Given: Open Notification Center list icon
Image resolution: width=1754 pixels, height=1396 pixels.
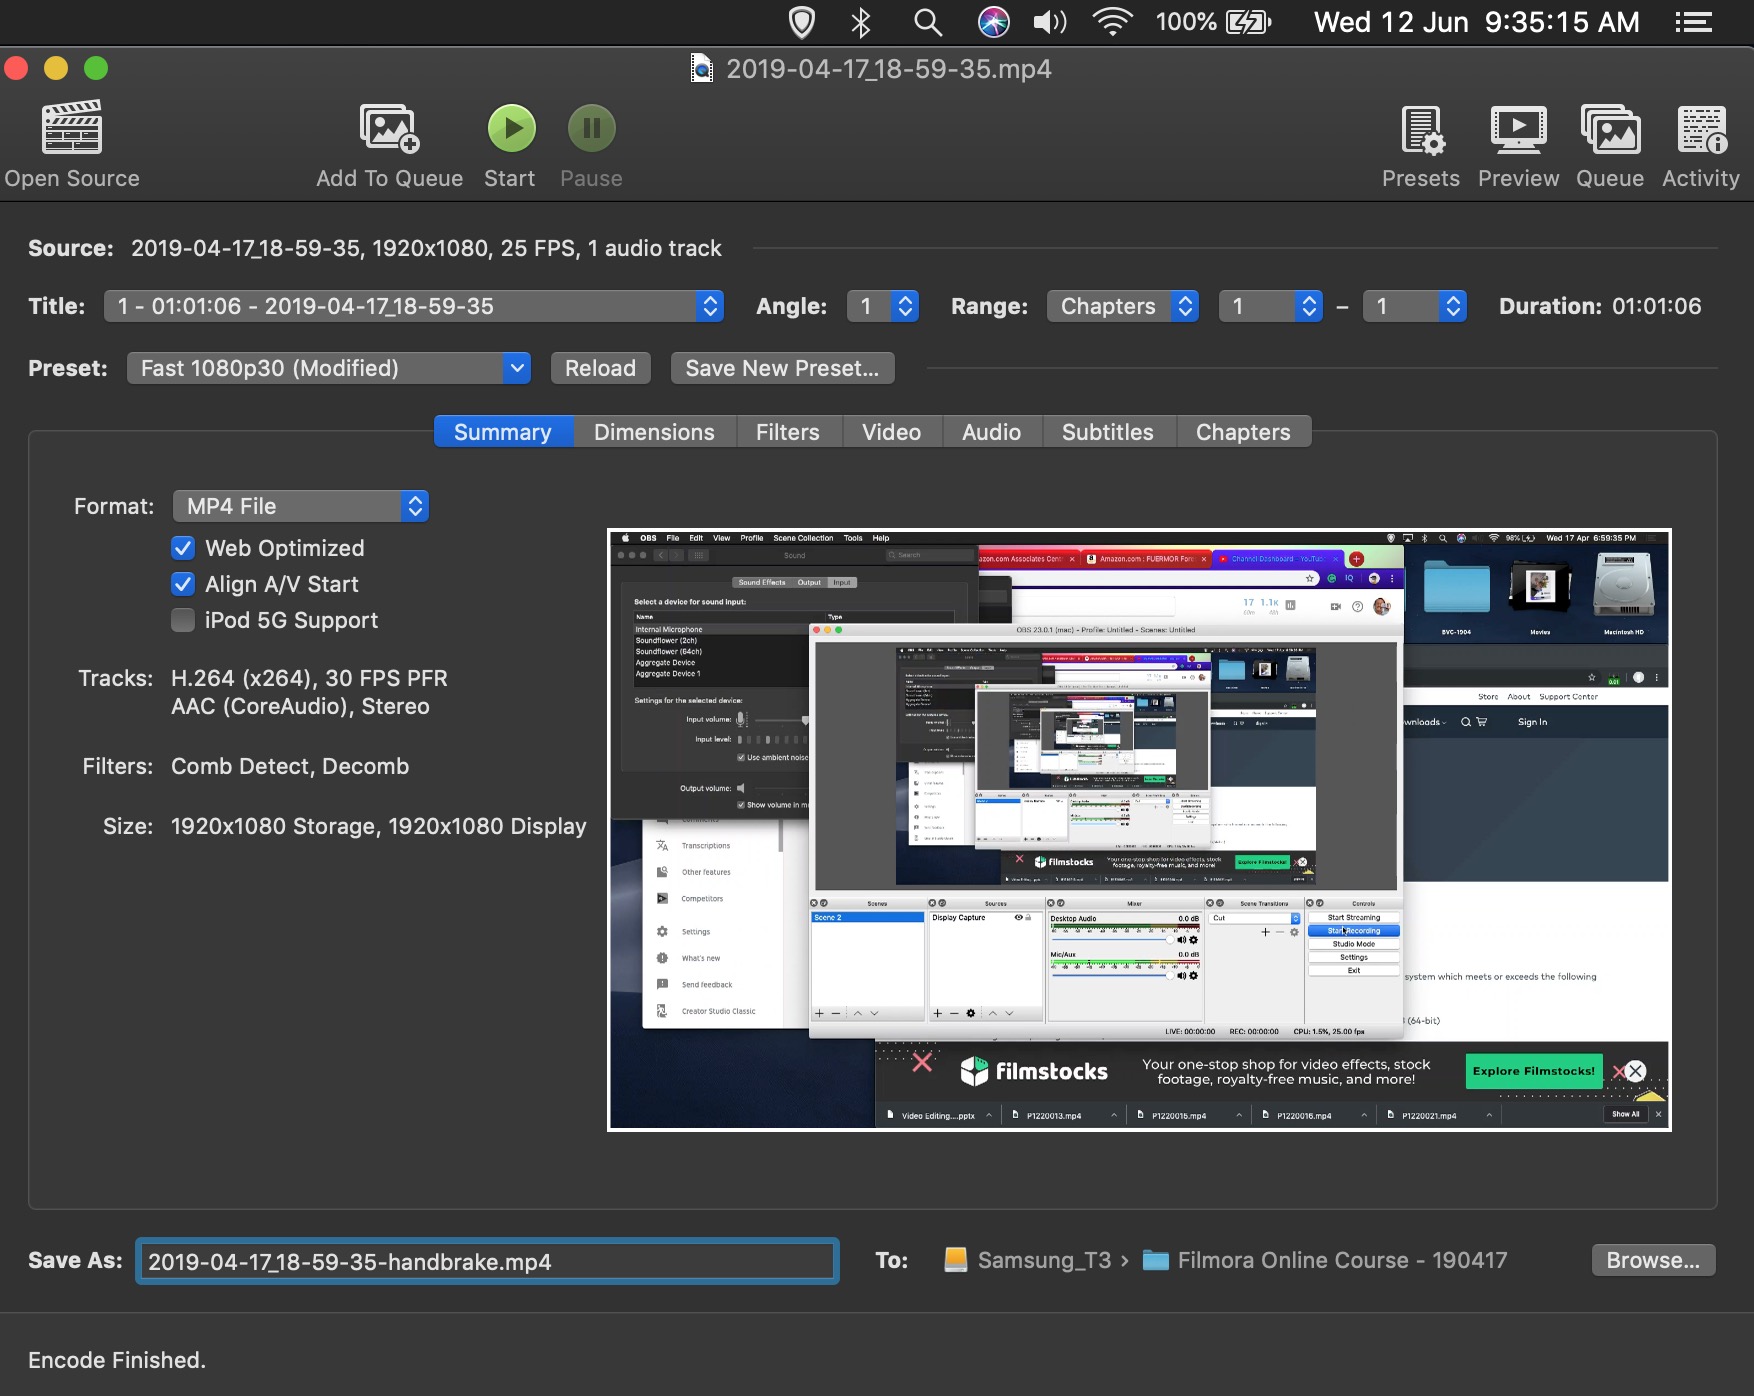Looking at the screenshot, I should [x=1694, y=22].
